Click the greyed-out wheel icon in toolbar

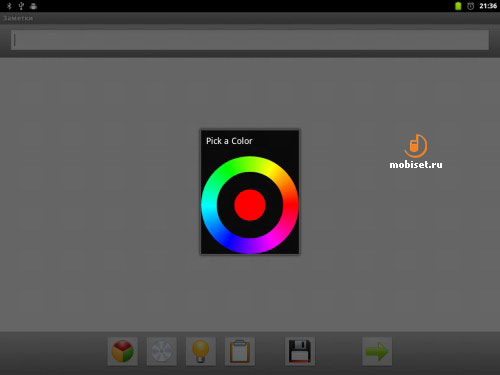(x=162, y=351)
